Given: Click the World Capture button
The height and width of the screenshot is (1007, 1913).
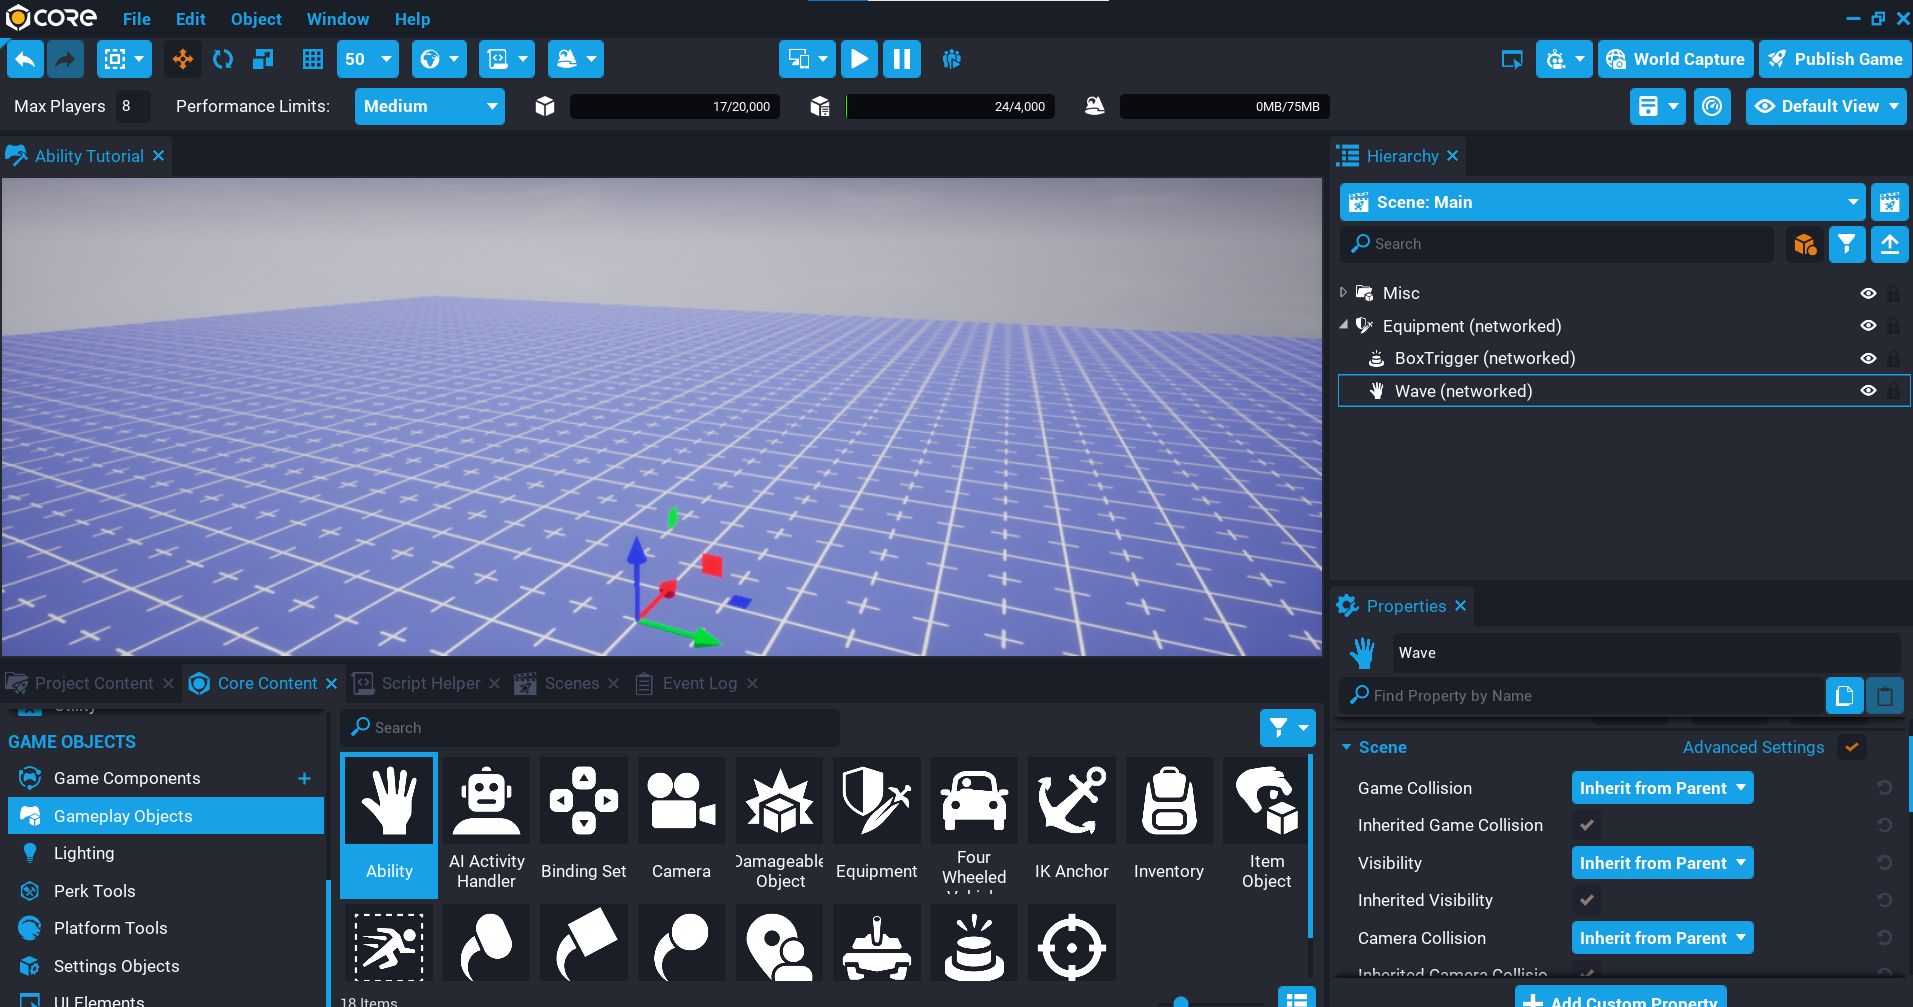Looking at the screenshot, I should [1676, 59].
